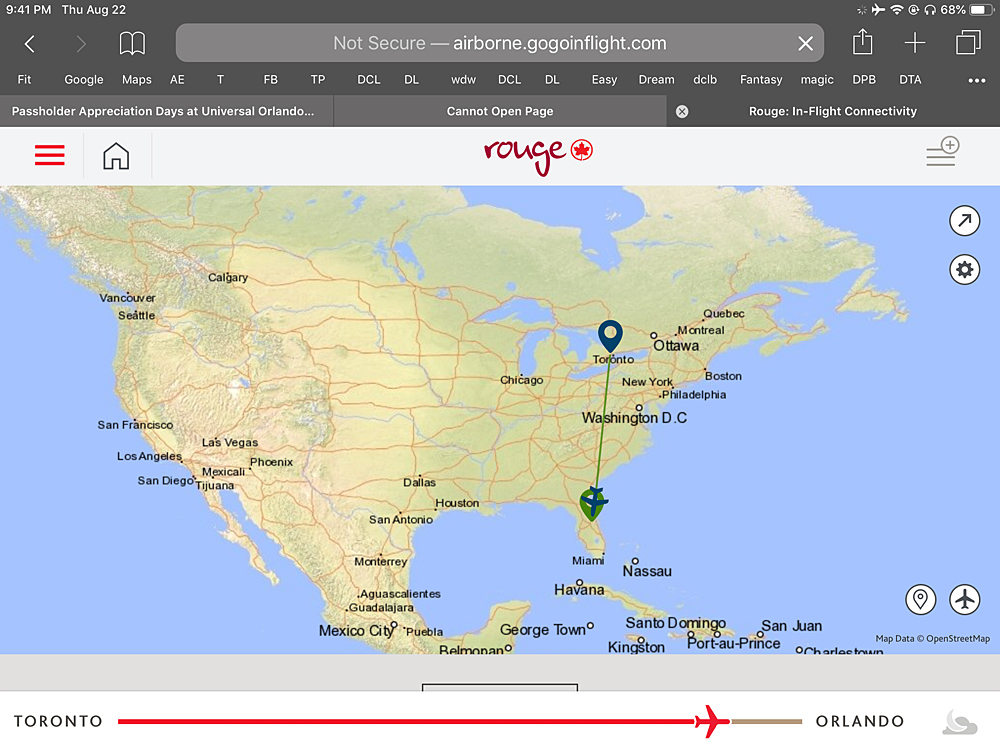Open the dclb bookmark
This screenshot has width=1000, height=750.
tap(705, 80)
